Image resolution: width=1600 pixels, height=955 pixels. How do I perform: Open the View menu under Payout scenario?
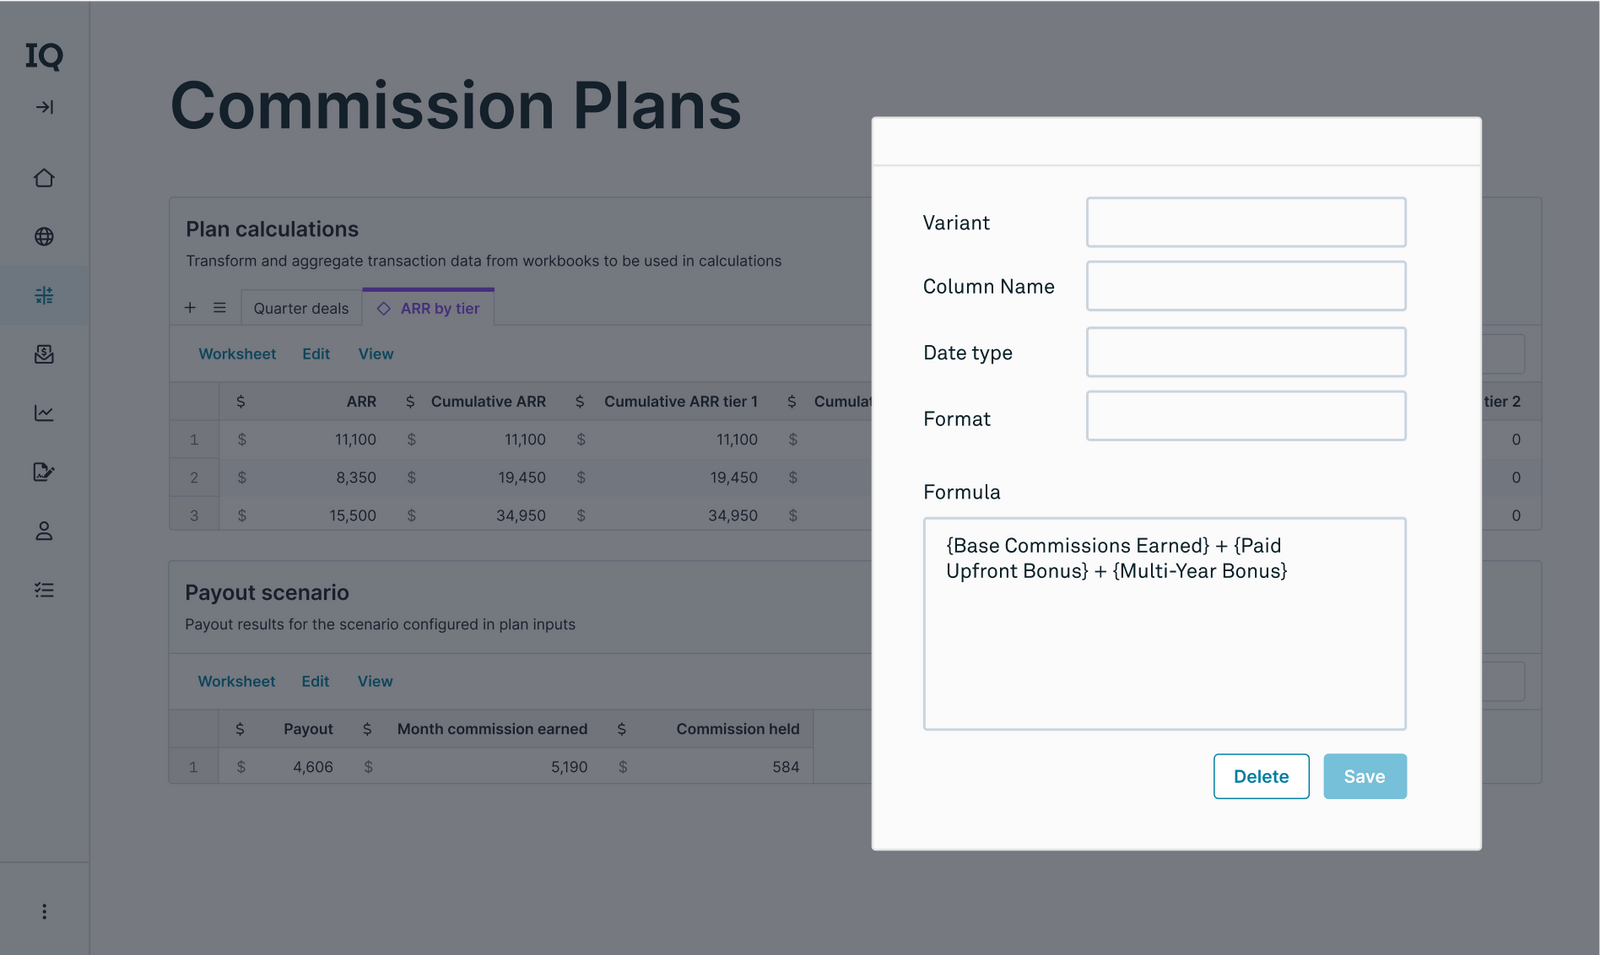[x=375, y=681]
